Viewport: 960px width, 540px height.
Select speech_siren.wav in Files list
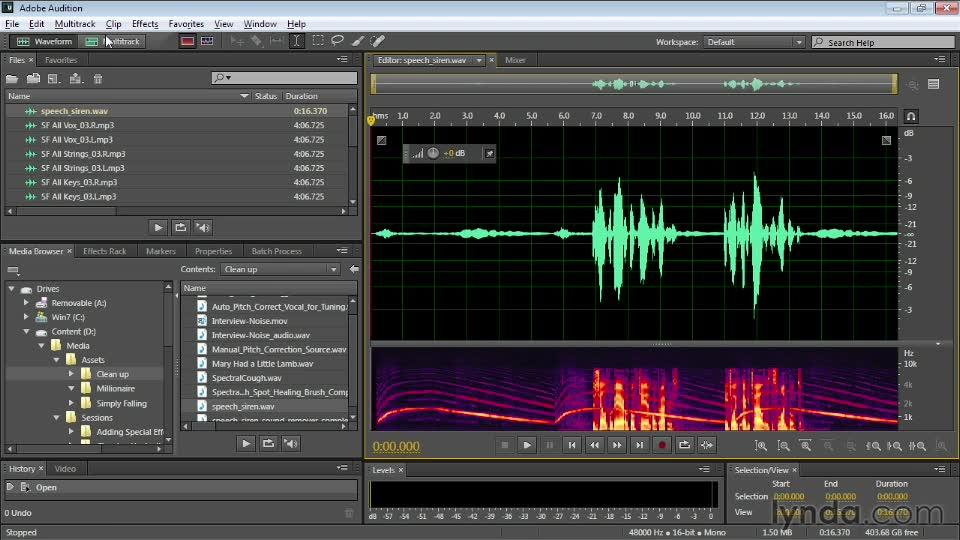pos(176,111)
